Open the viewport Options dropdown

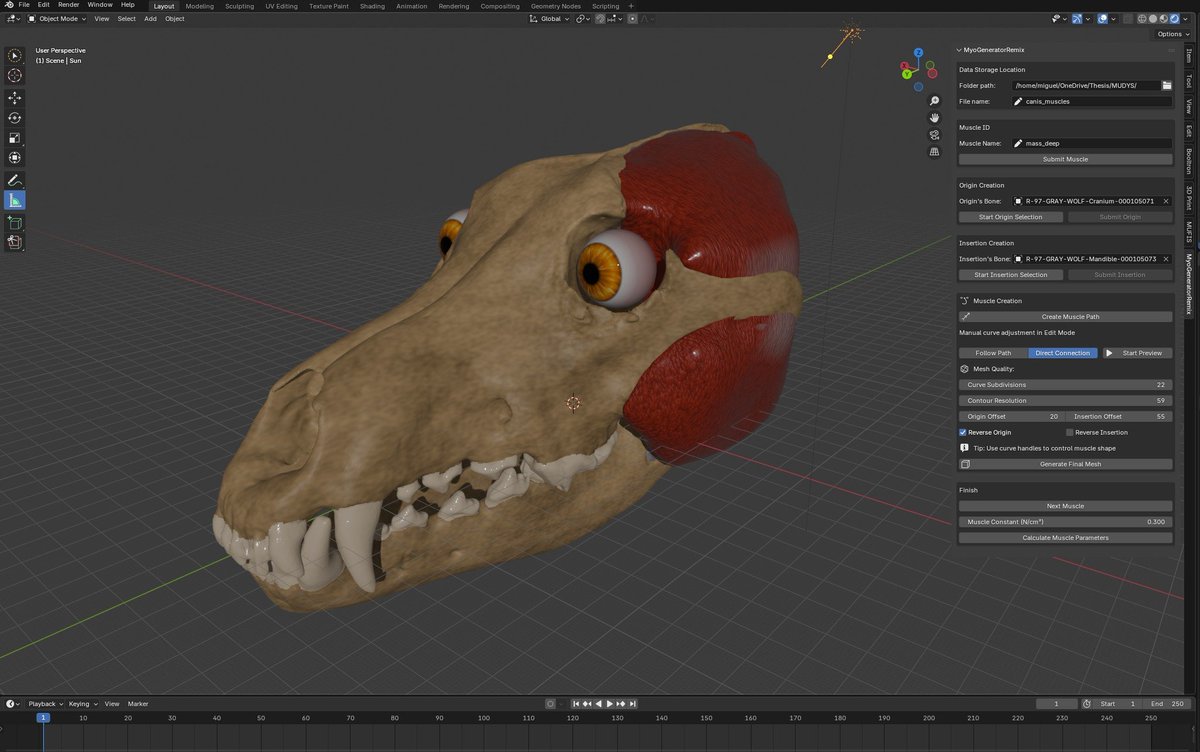pyautogui.click(x=1173, y=34)
